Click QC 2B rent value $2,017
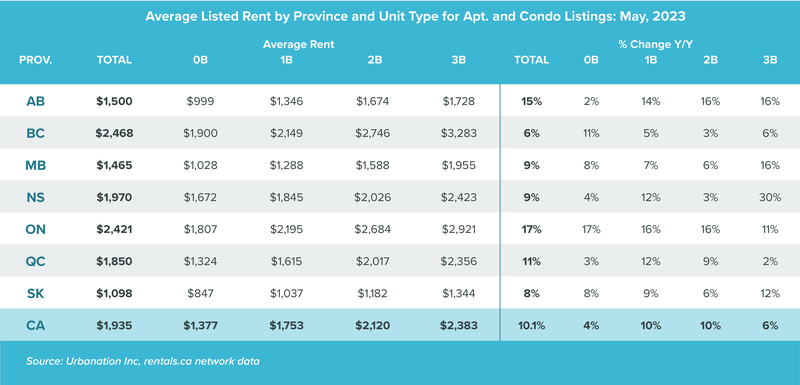Screen dimensions: 800x385 point(373,262)
